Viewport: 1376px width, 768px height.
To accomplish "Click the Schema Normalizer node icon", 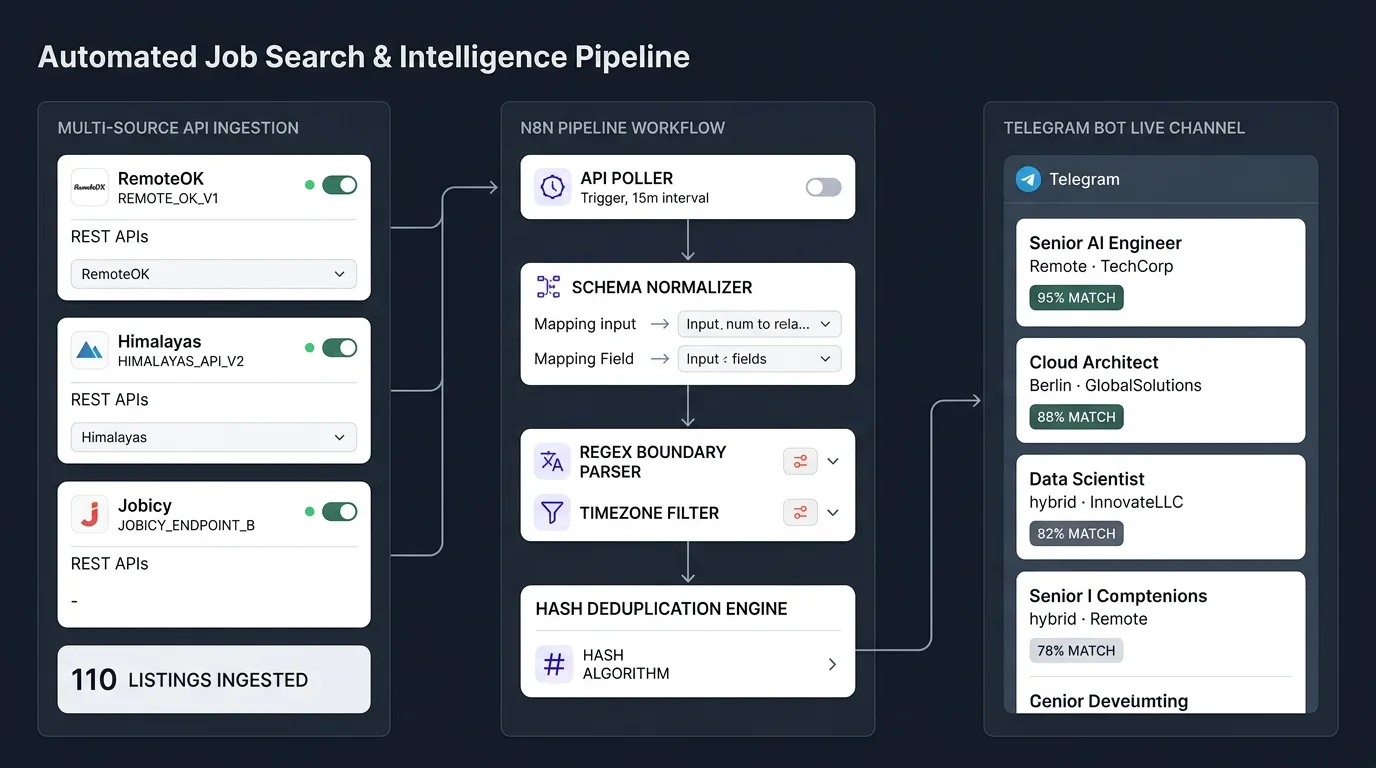I will pyautogui.click(x=548, y=287).
